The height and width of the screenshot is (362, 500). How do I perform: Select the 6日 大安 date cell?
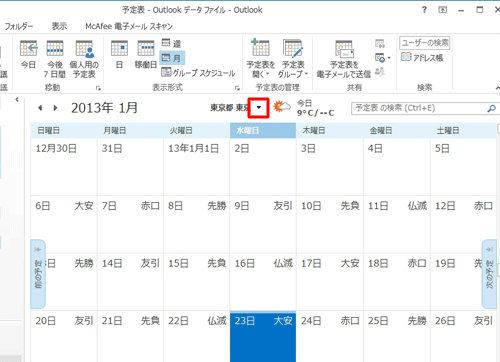[64, 224]
